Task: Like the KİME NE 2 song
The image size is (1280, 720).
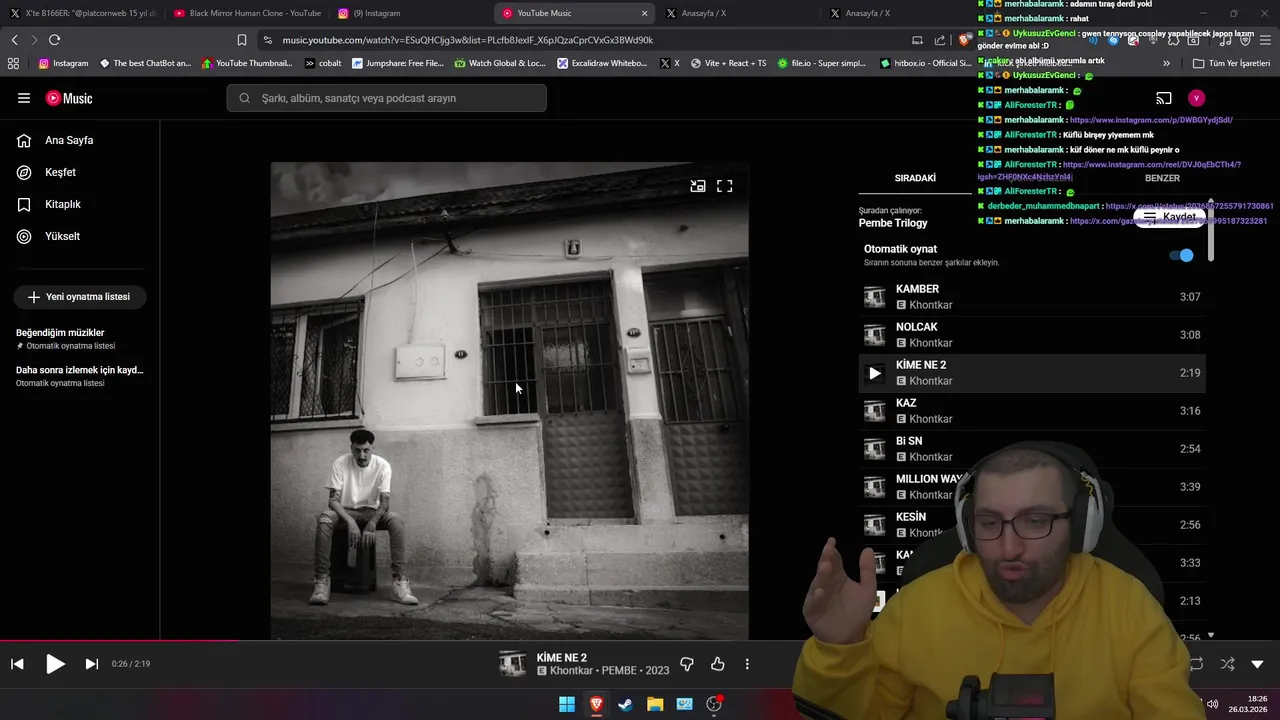Action: (717, 664)
